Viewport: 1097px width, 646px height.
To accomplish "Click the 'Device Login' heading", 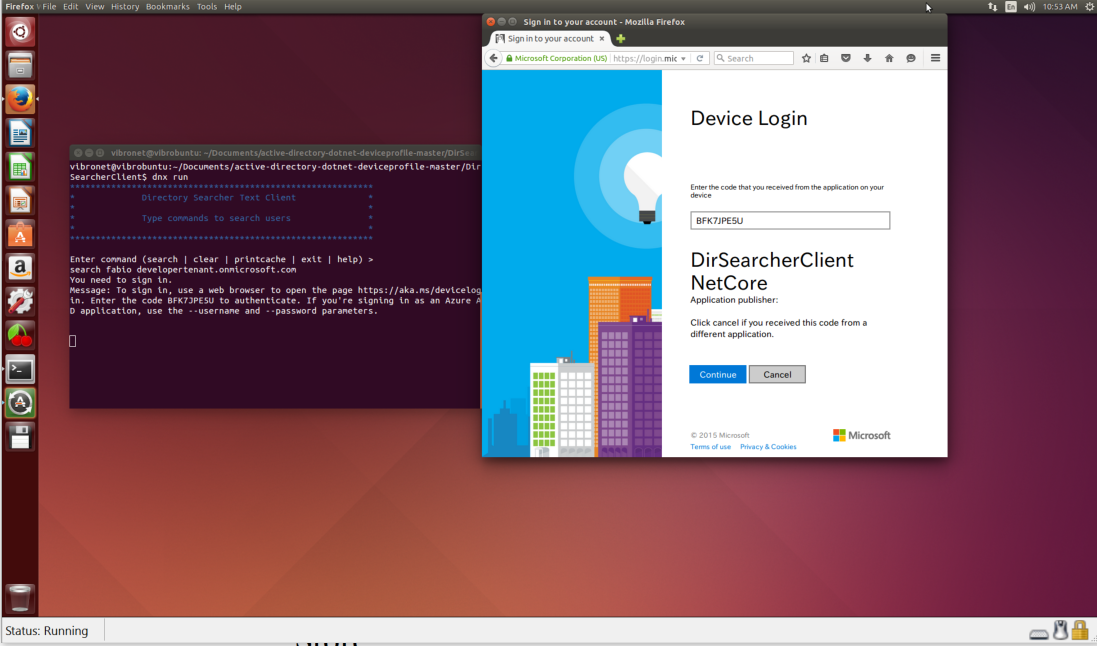I will click(749, 118).
